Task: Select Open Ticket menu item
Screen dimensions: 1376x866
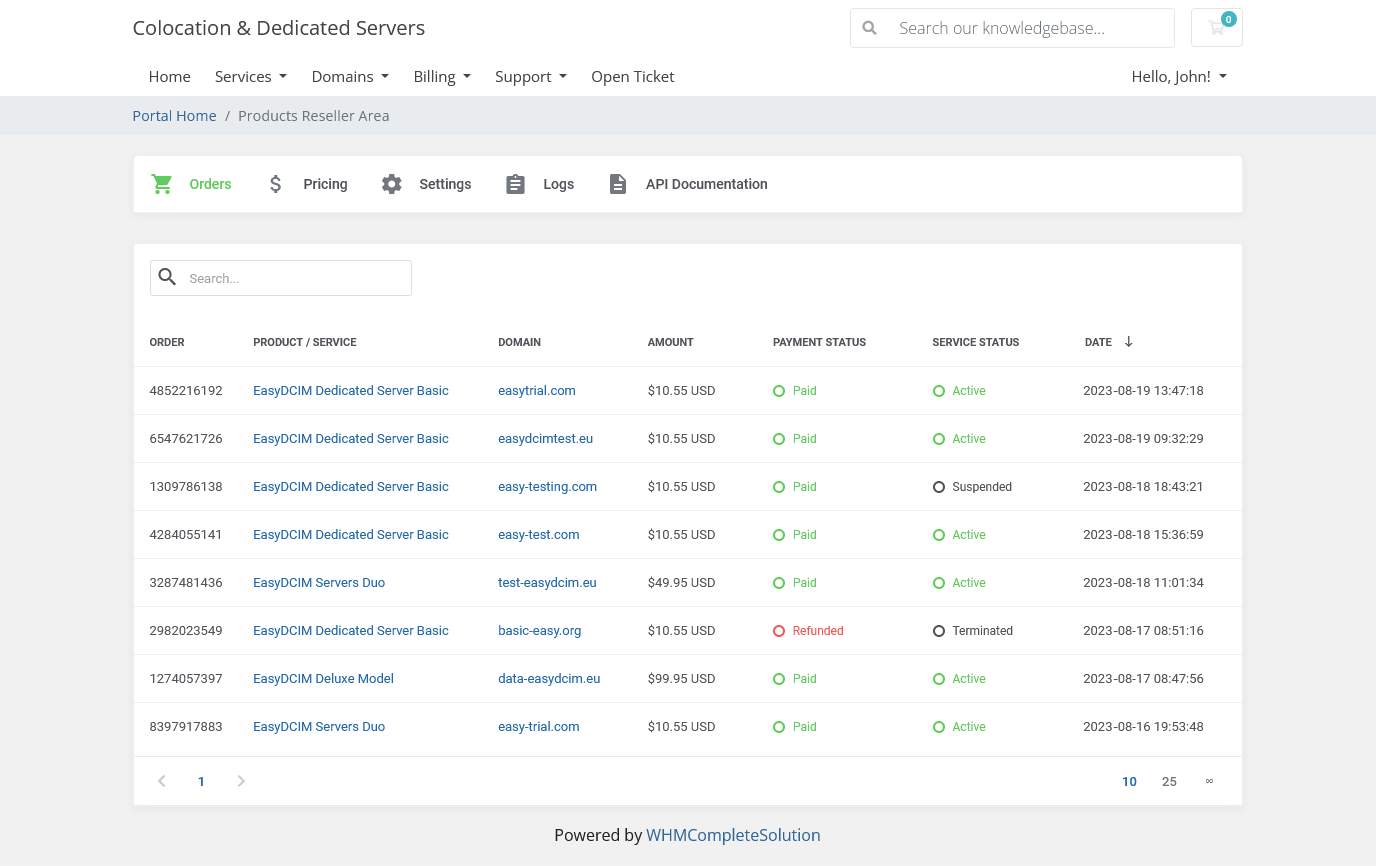Action: [x=633, y=76]
